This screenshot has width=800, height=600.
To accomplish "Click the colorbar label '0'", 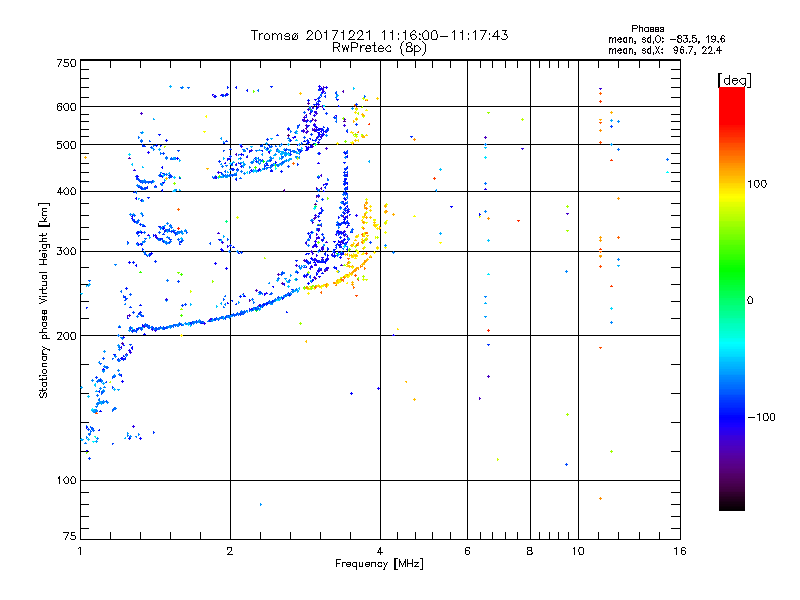I will point(750,301).
